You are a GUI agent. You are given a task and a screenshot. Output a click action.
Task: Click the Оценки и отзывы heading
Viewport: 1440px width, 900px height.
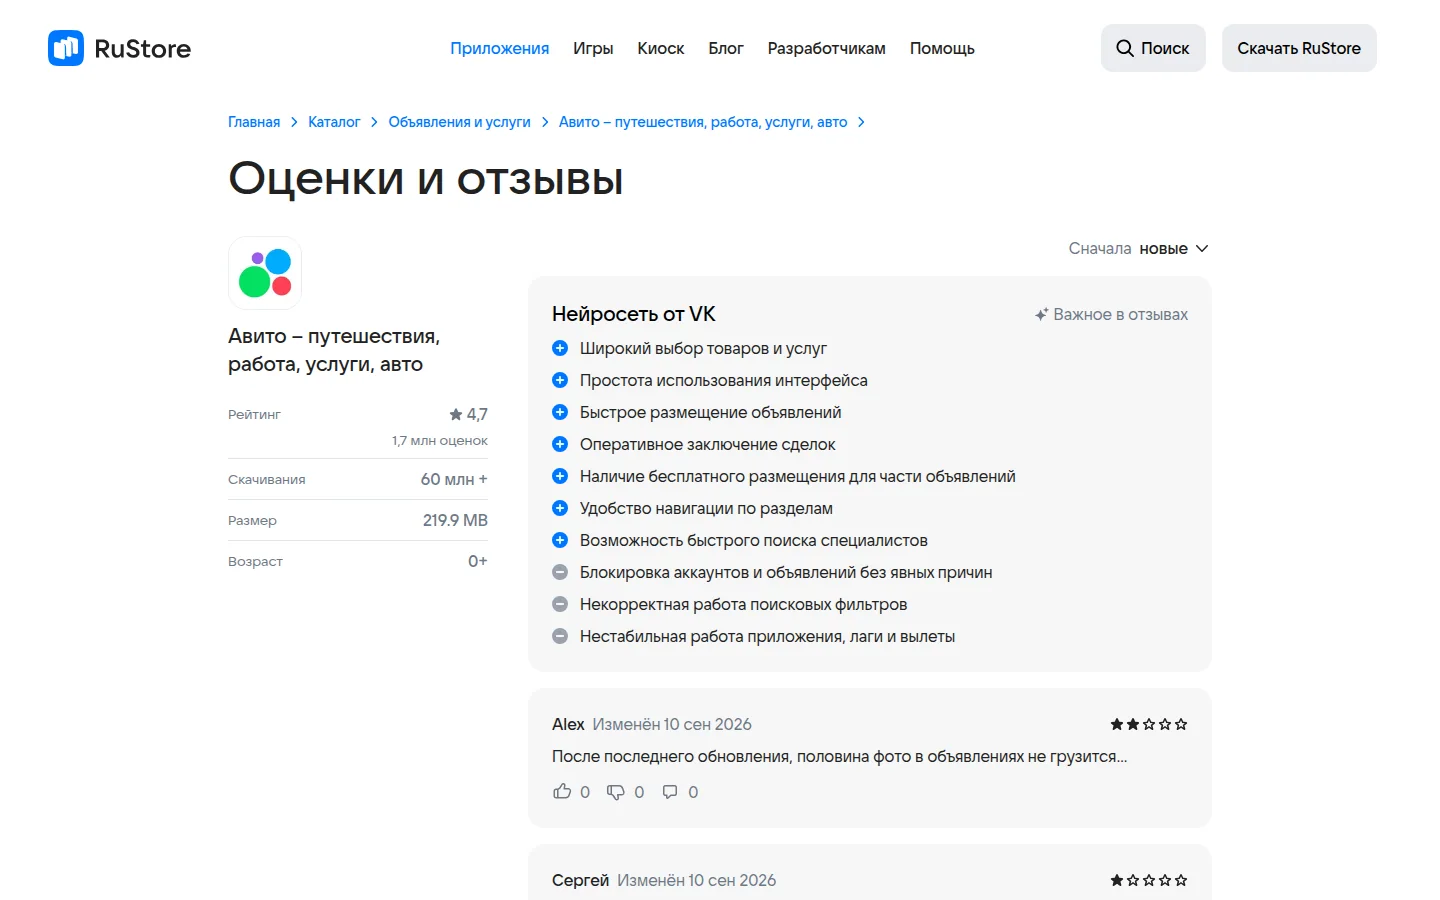tap(426, 179)
